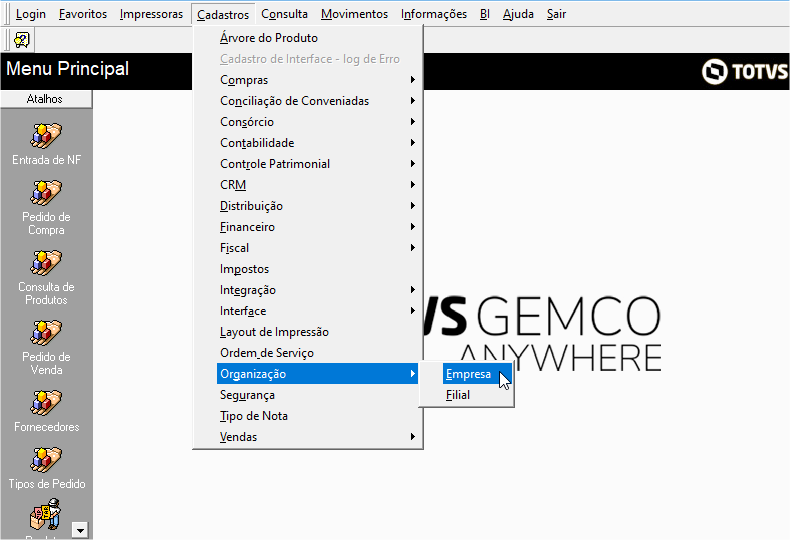
Task: Expand the Conciliação de Conveniadas submenu
Action: tap(318, 101)
